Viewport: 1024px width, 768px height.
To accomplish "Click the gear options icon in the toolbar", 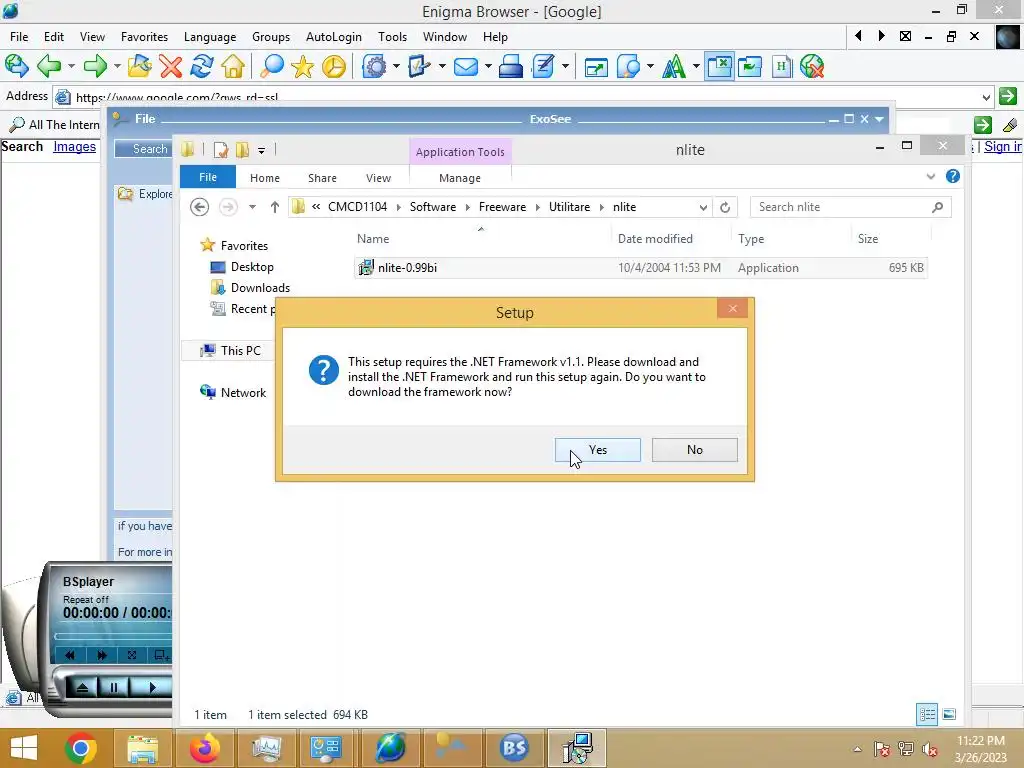I will (374, 66).
